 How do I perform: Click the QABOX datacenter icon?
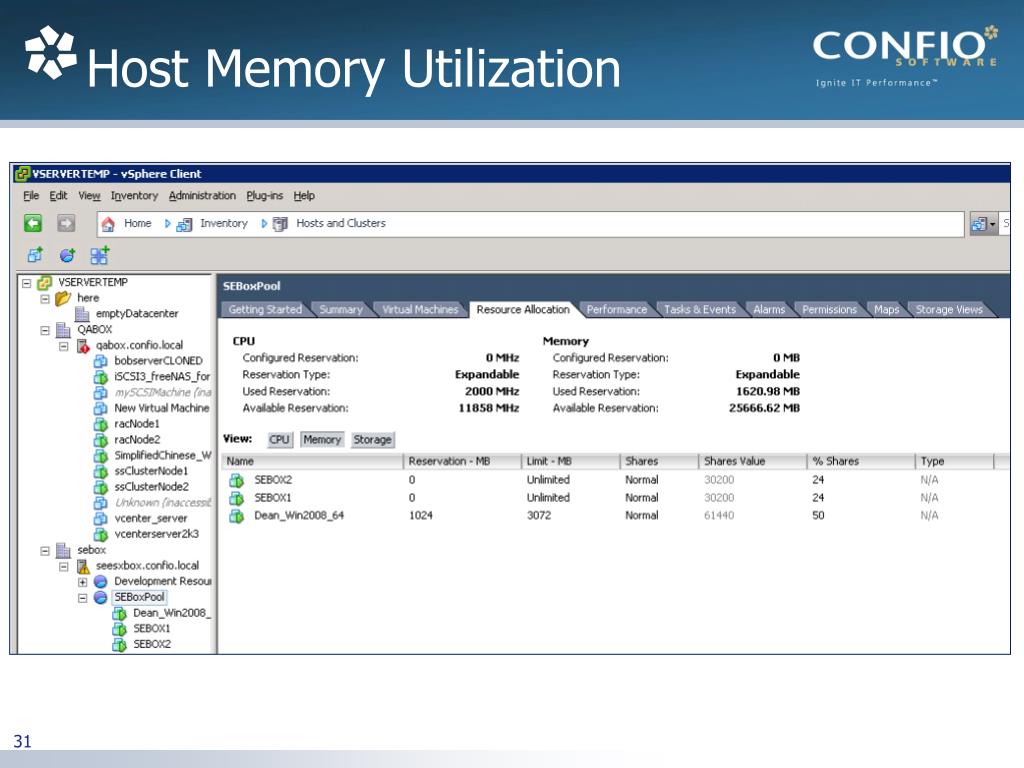point(63,330)
